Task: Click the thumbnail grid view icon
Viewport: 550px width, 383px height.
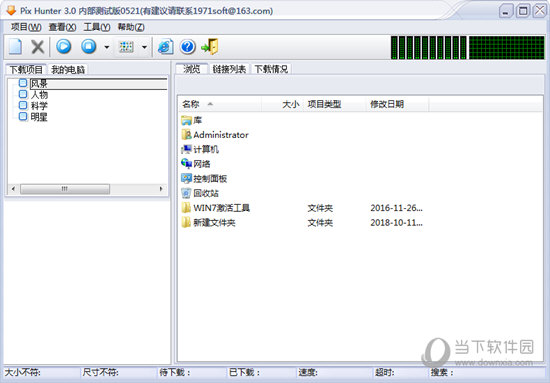Action: pos(126,47)
